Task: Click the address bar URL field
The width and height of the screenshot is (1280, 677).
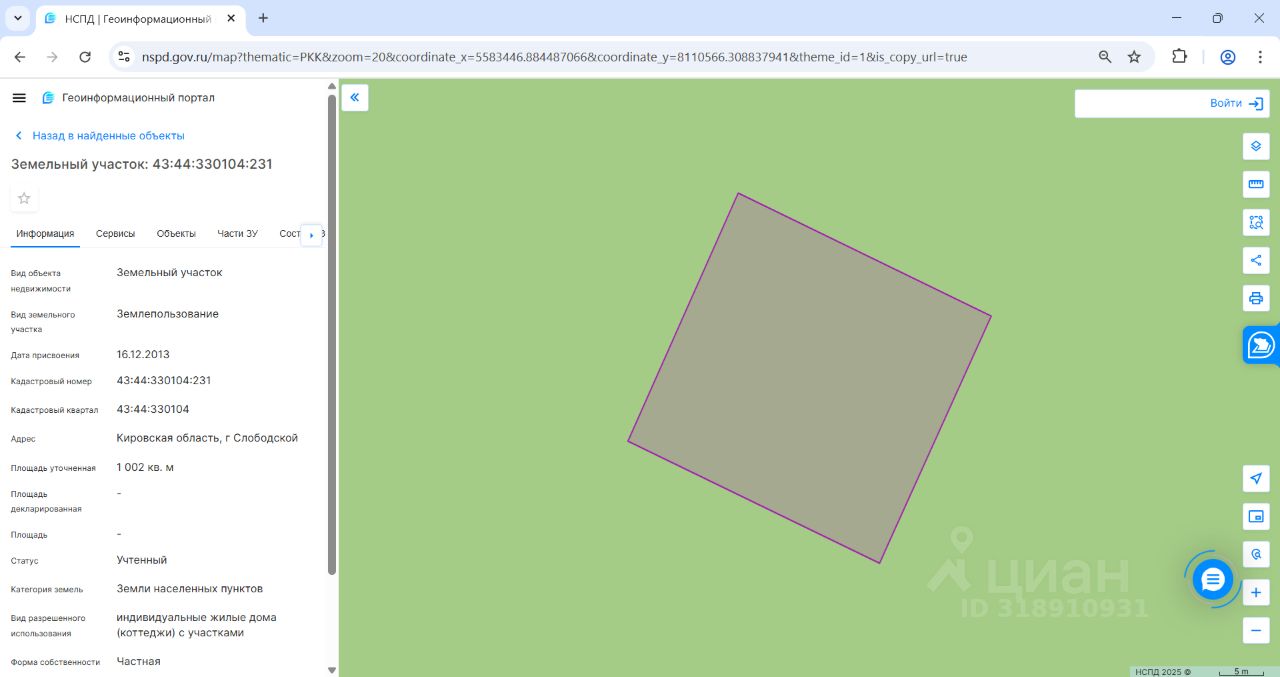Action: click(x=554, y=57)
